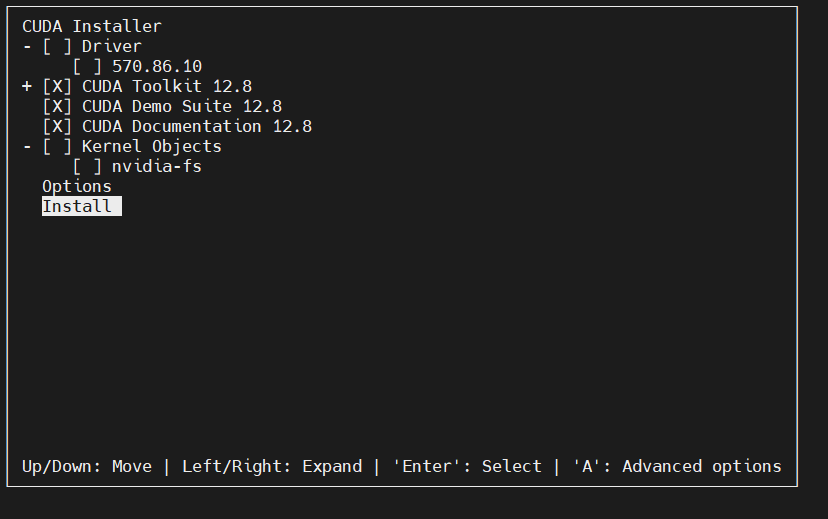Image resolution: width=828 pixels, height=519 pixels.
Task: Check the 570.86.10 driver version box
Action: click(x=87, y=67)
